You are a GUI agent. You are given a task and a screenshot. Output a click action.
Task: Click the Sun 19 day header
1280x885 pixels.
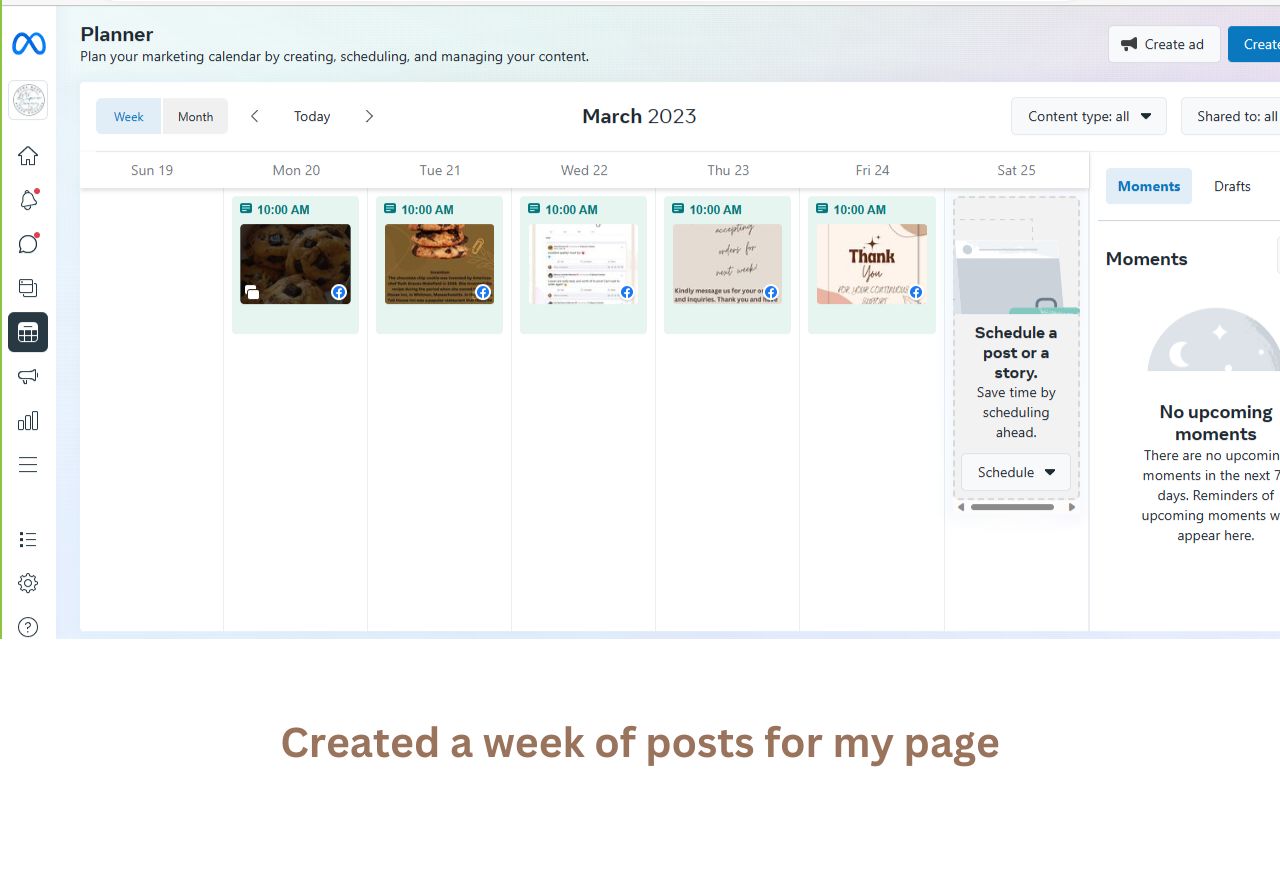click(x=152, y=170)
